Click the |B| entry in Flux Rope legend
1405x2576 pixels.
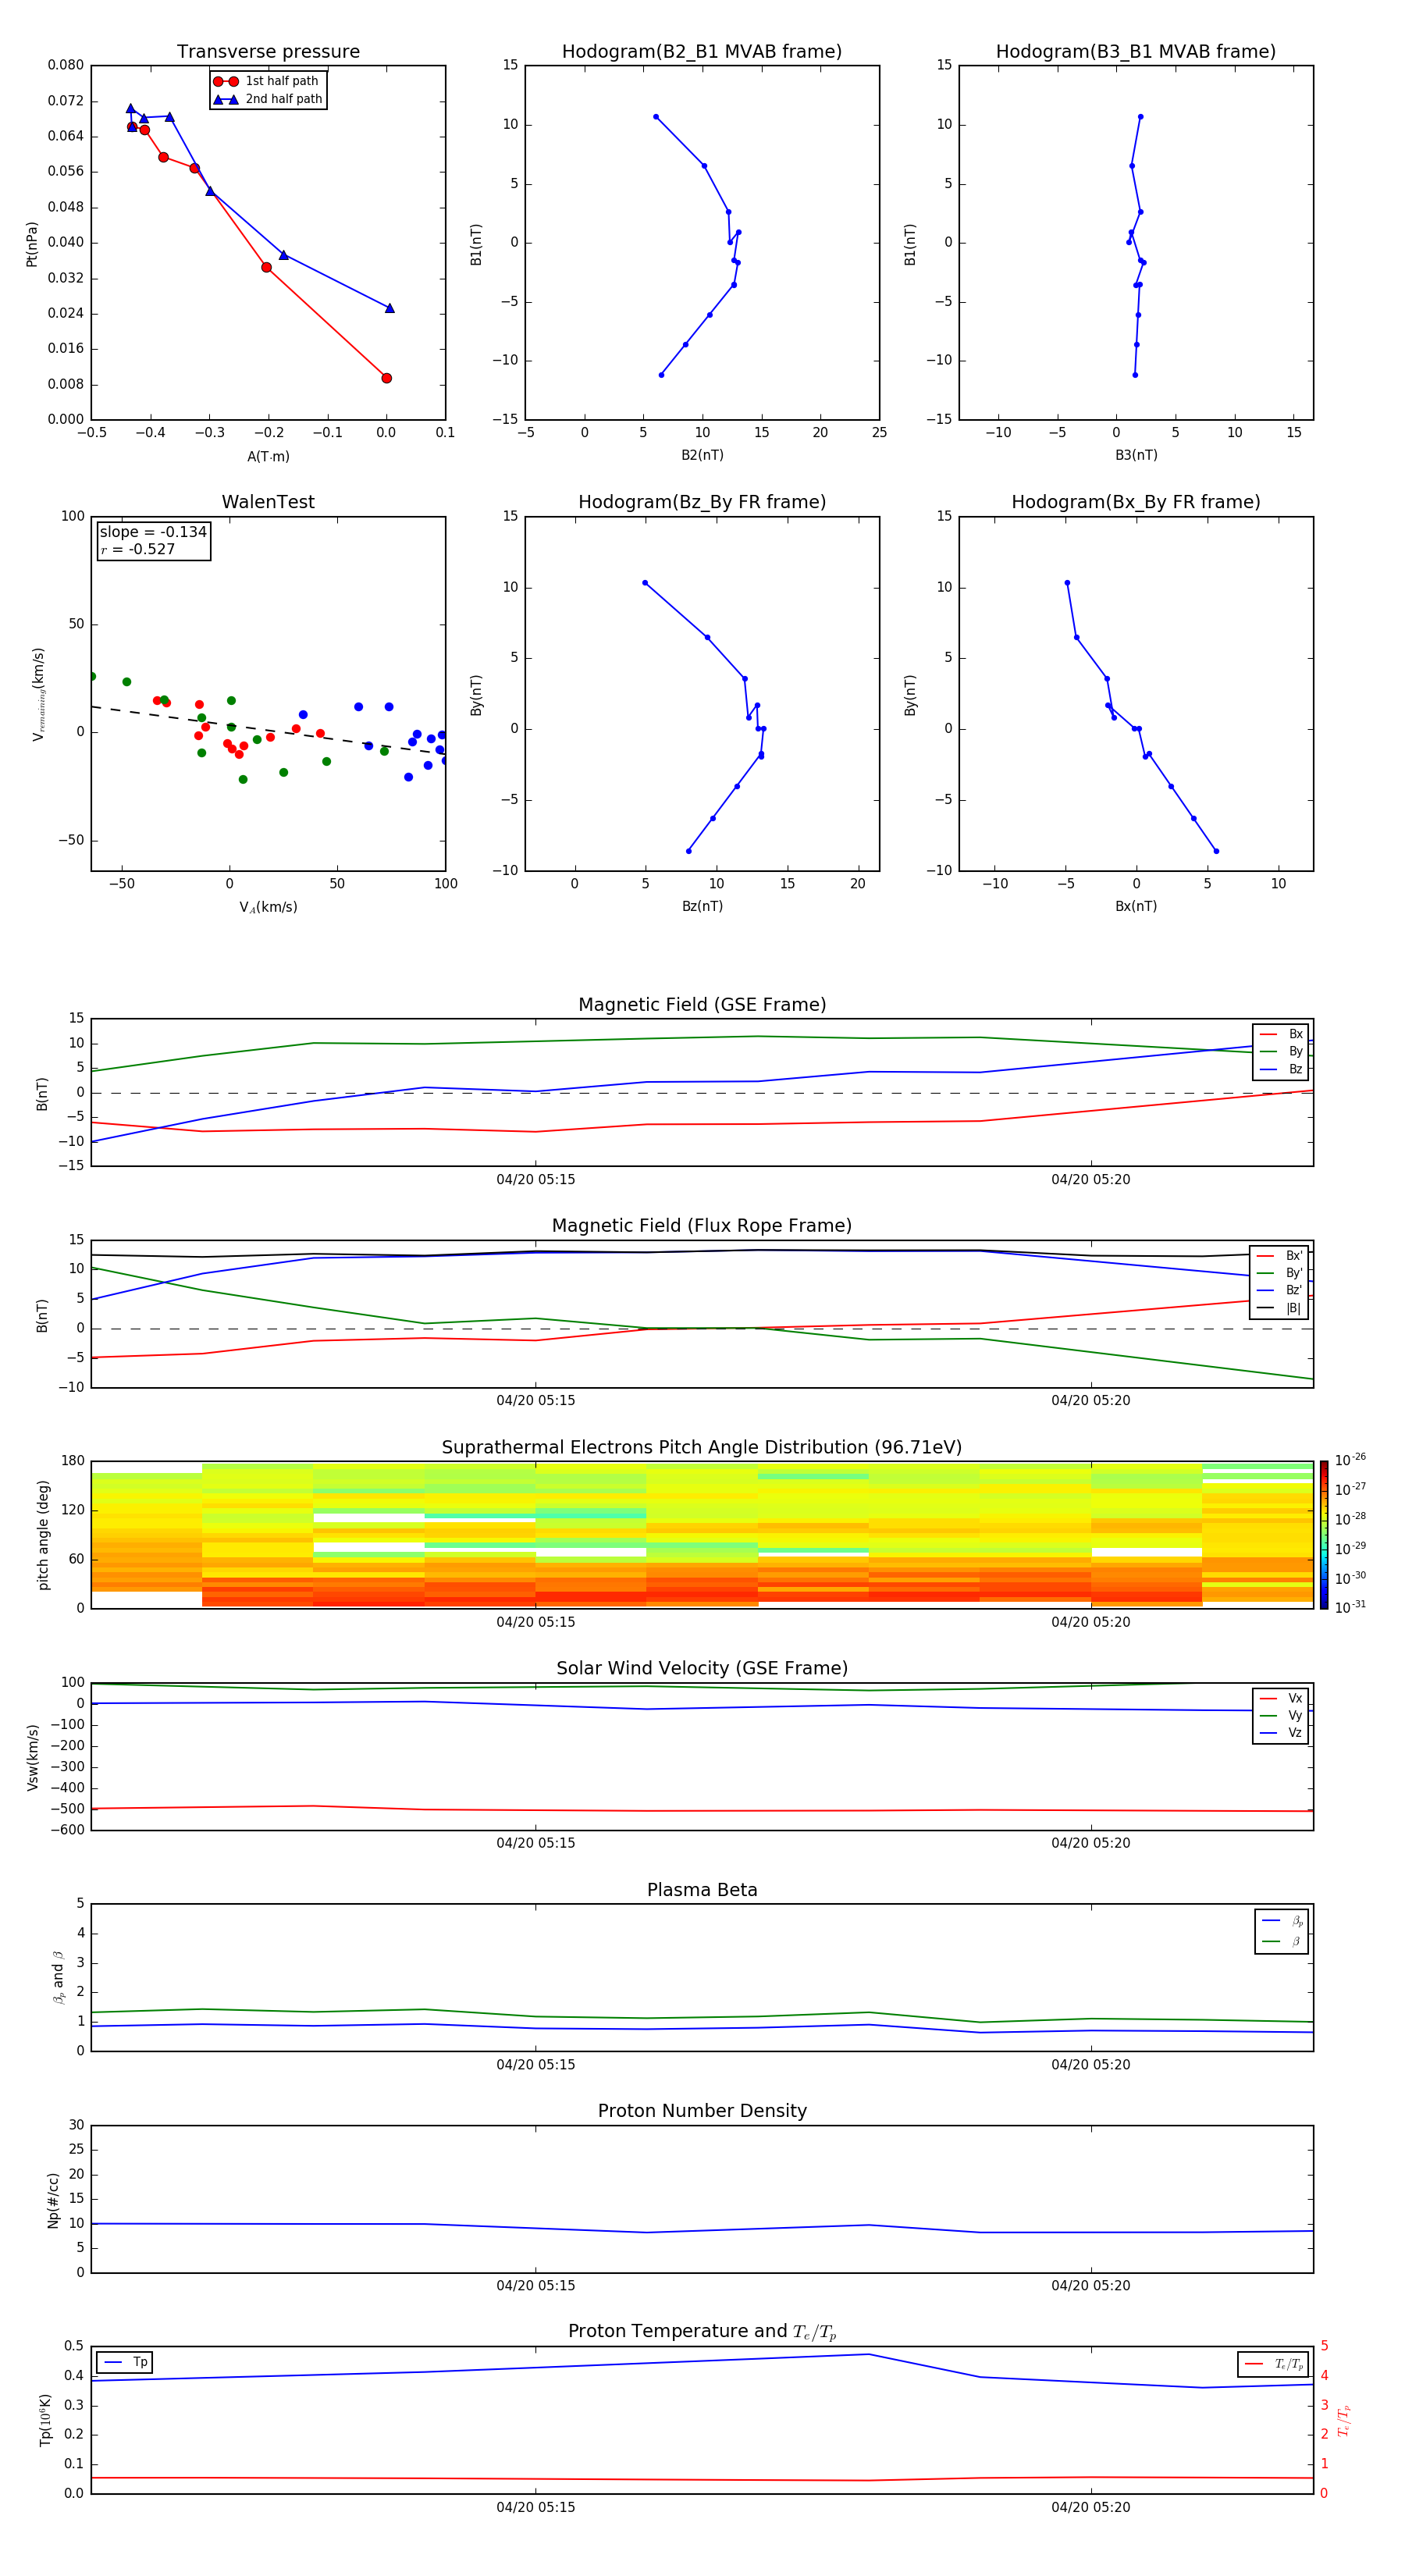point(1280,1308)
